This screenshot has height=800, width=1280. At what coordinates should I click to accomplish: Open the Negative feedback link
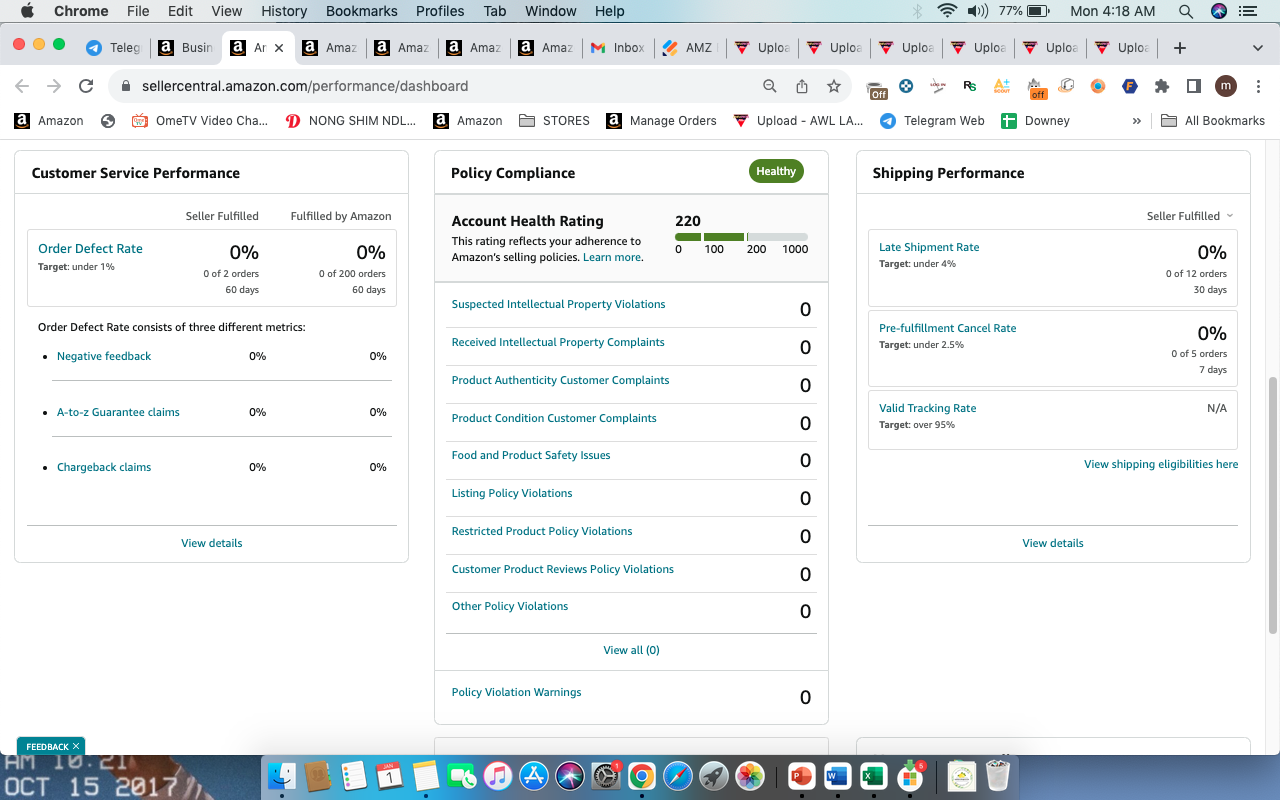point(104,356)
